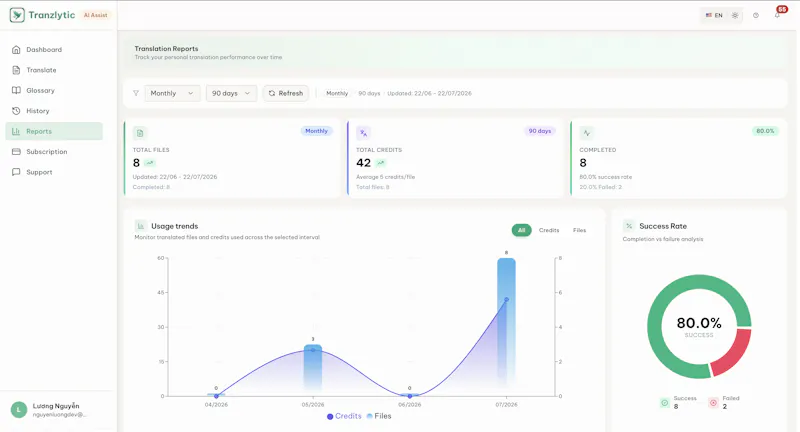The height and width of the screenshot is (432, 800).
Task: Open the Glossary section
Action: [54, 90]
